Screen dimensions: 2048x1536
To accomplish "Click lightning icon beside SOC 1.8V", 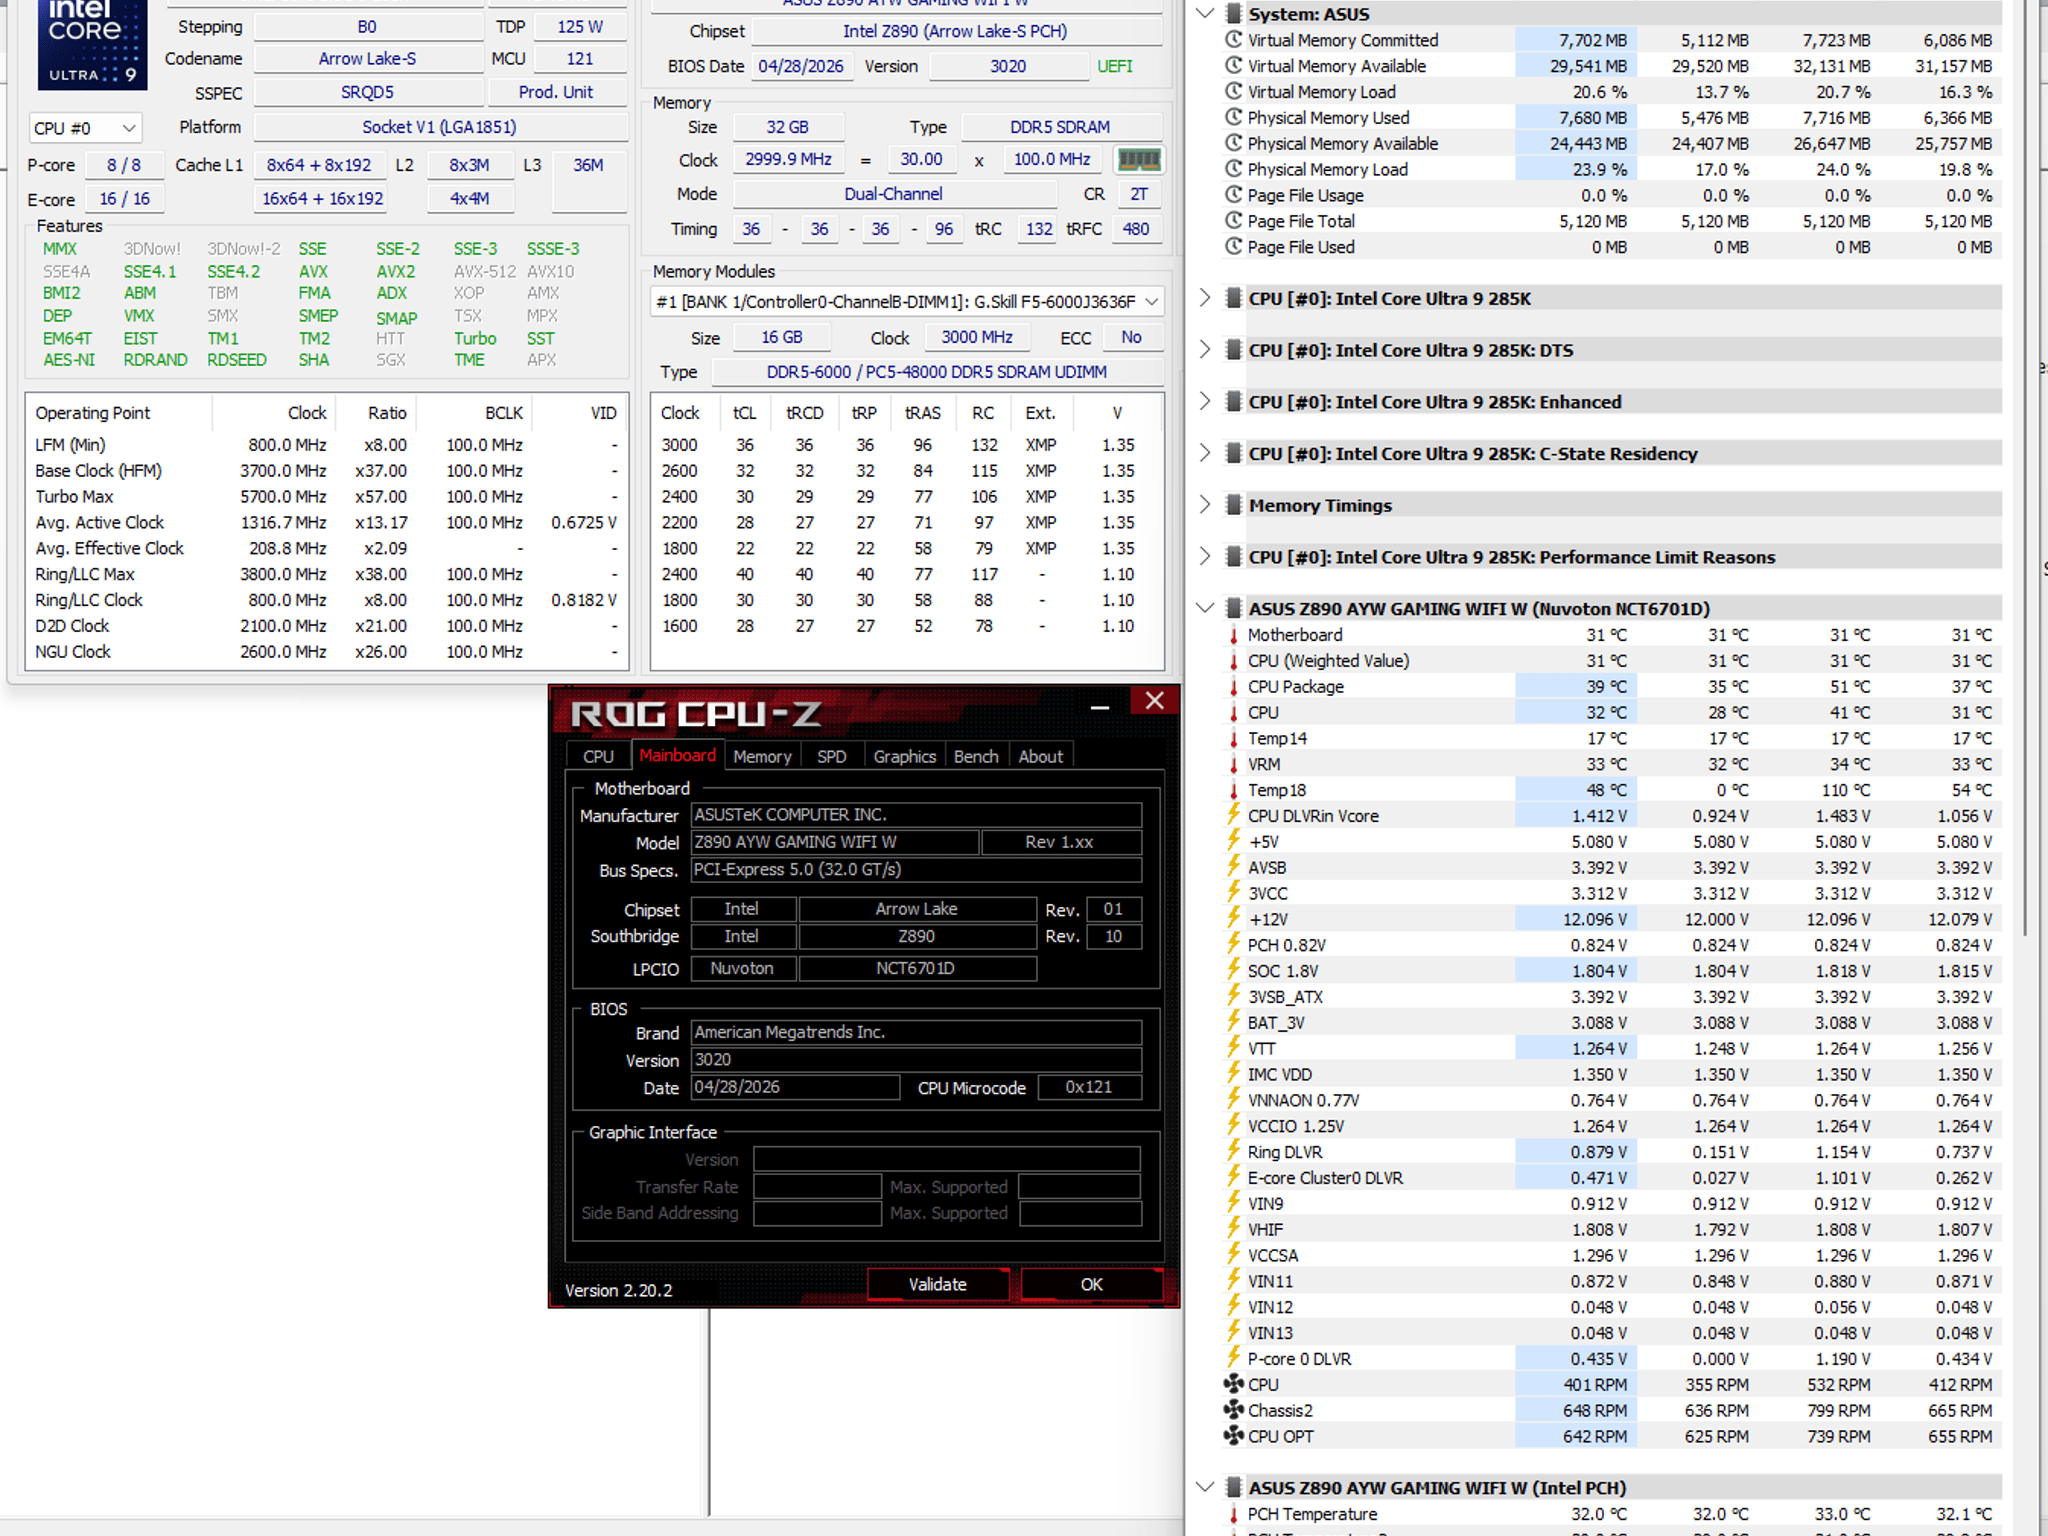I will point(1234,970).
